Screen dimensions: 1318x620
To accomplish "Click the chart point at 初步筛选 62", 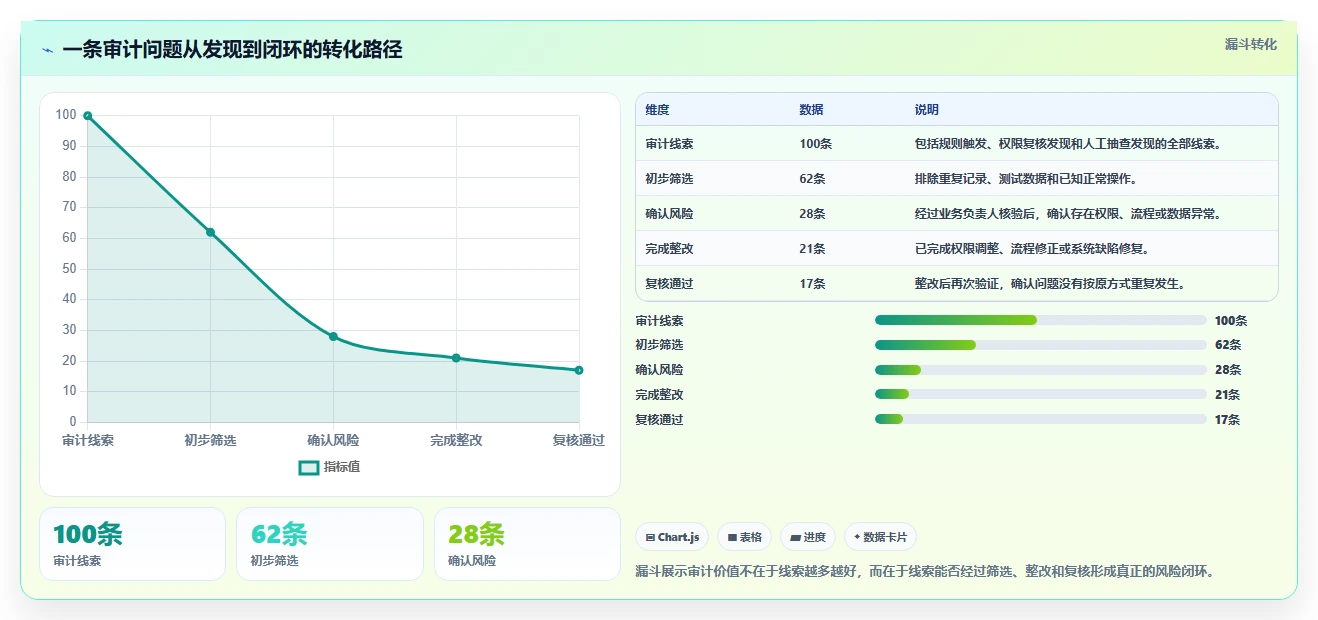I will [210, 232].
